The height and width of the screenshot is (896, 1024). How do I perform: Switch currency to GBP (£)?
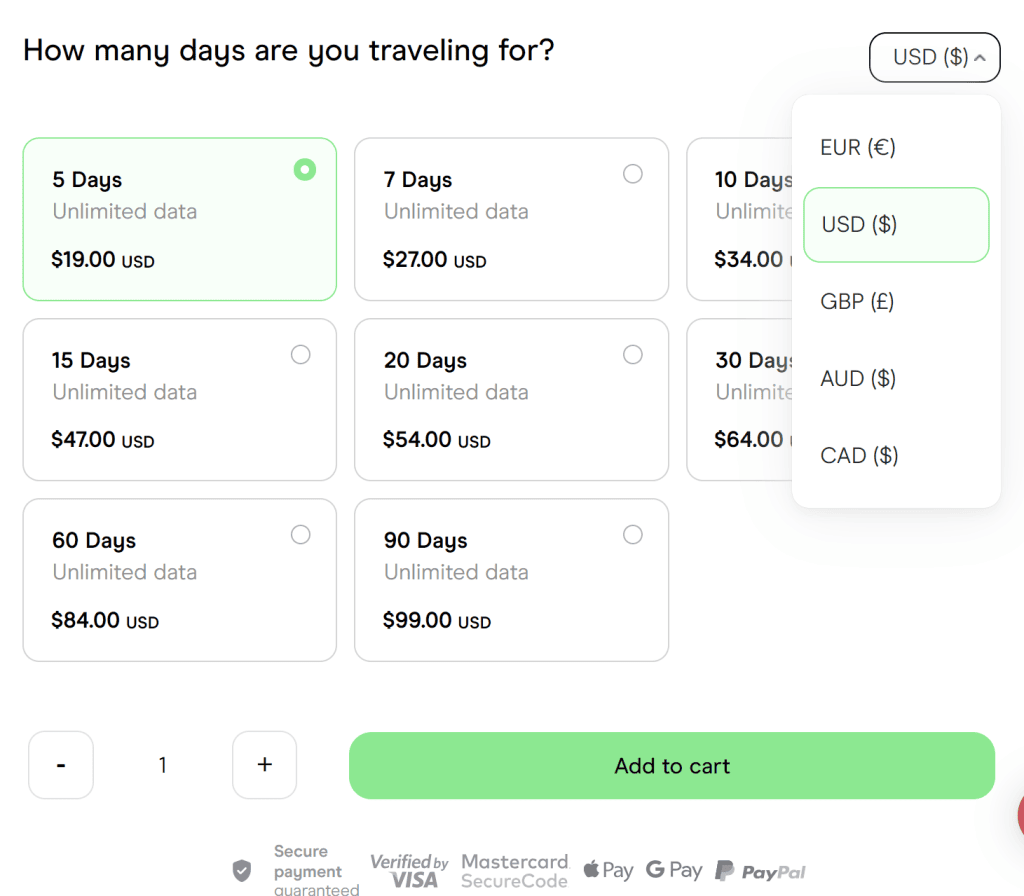tap(857, 301)
